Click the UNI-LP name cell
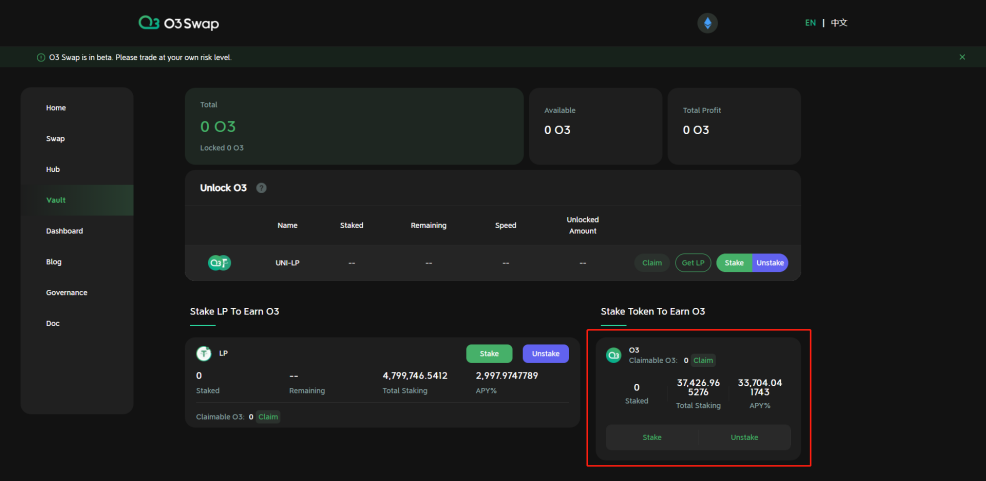 point(287,263)
